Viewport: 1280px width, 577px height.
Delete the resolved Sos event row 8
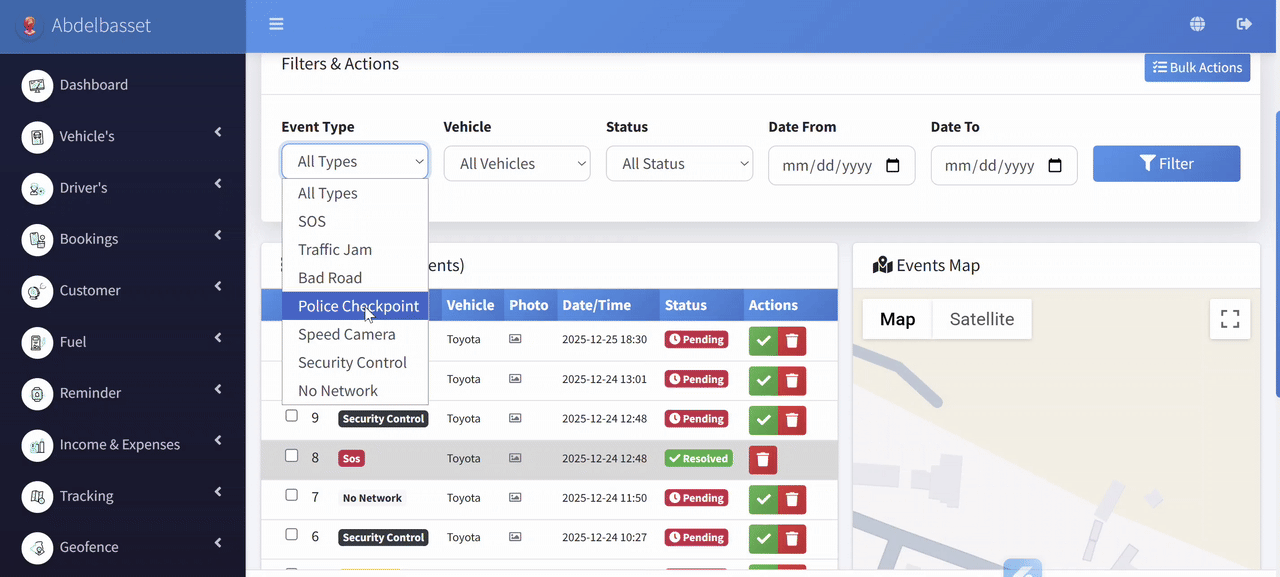[763, 459]
